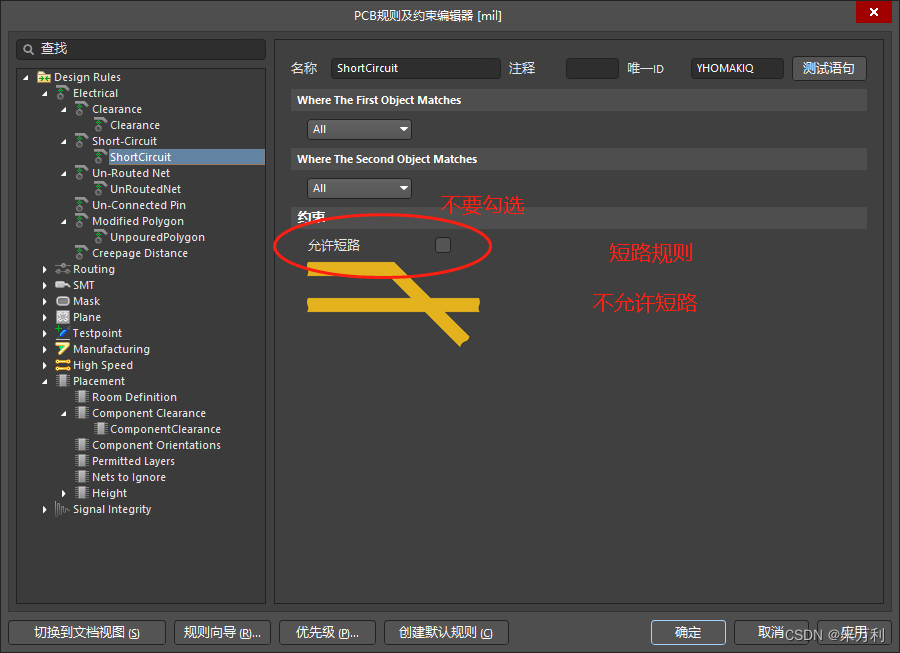Open the First Object Matches dropdown
The image size is (900, 653).
click(359, 129)
